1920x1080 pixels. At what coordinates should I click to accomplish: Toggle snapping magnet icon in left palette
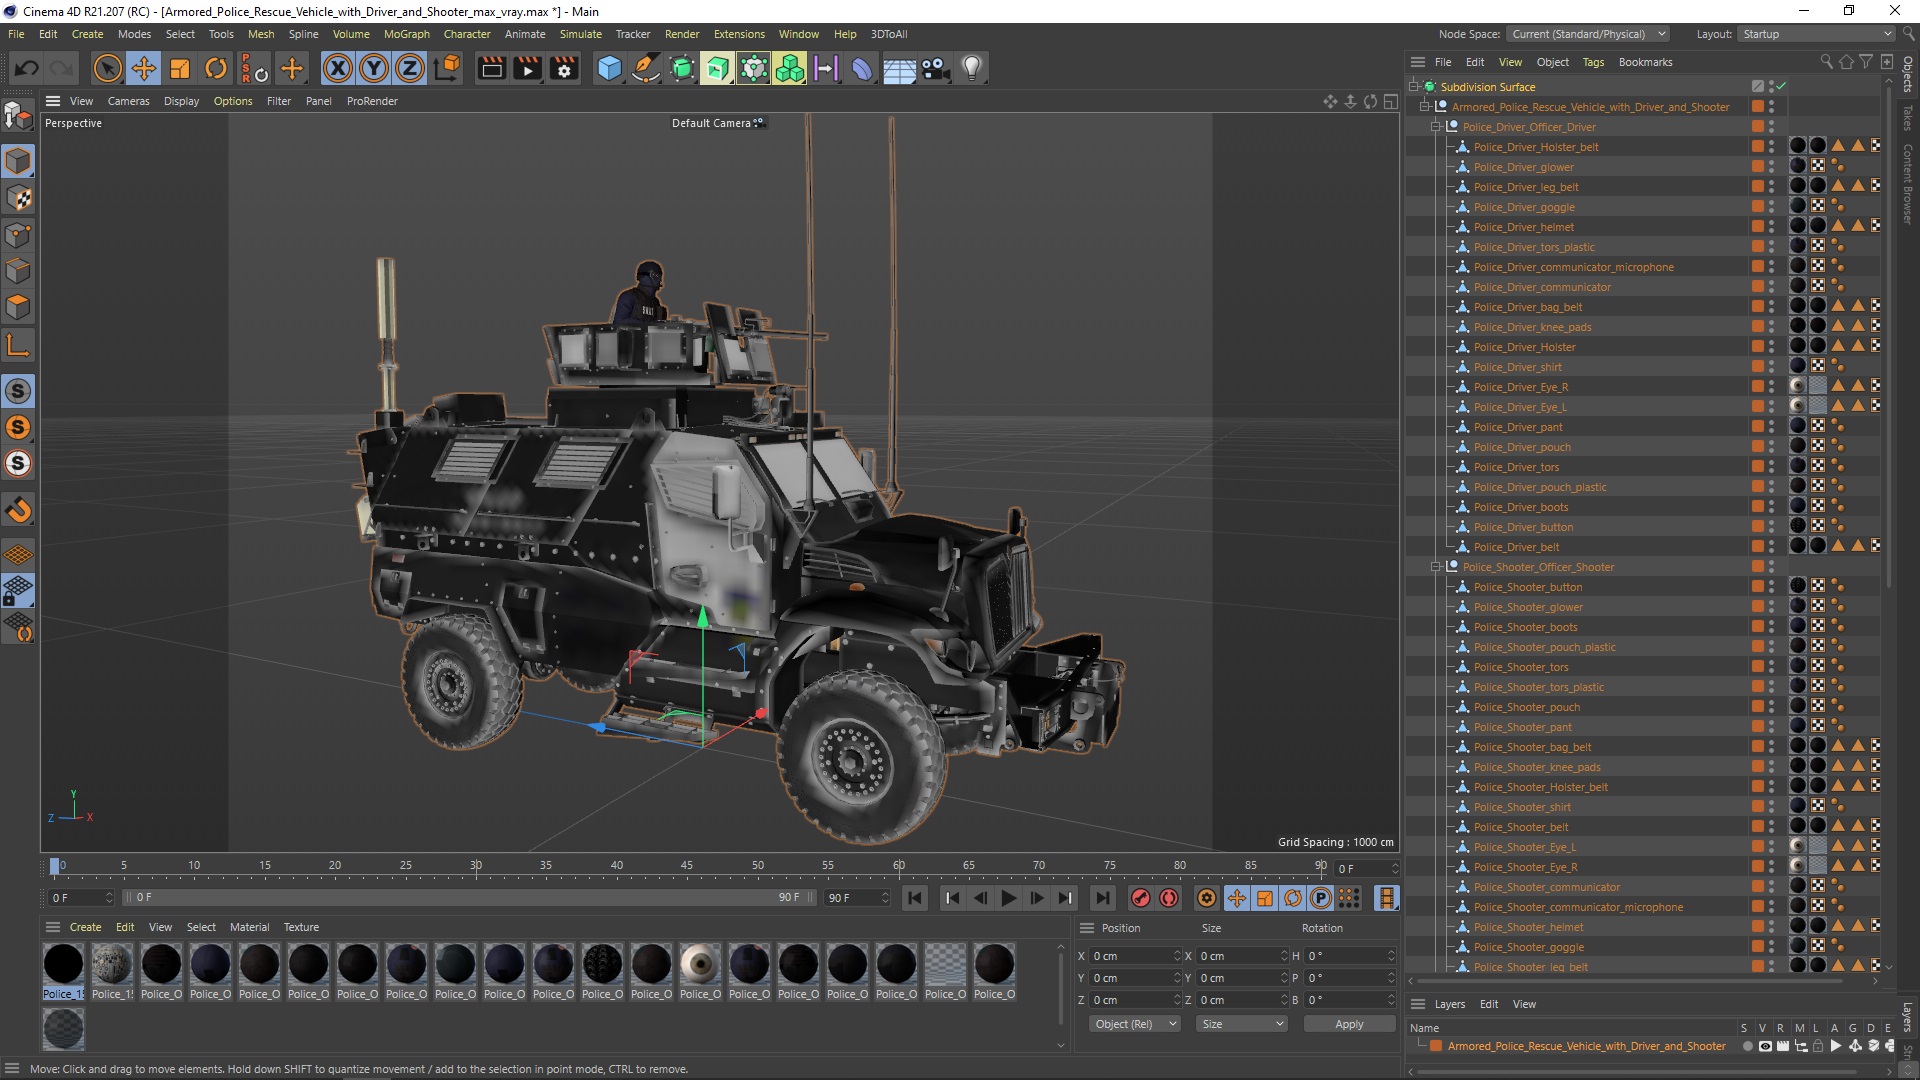click(18, 510)
